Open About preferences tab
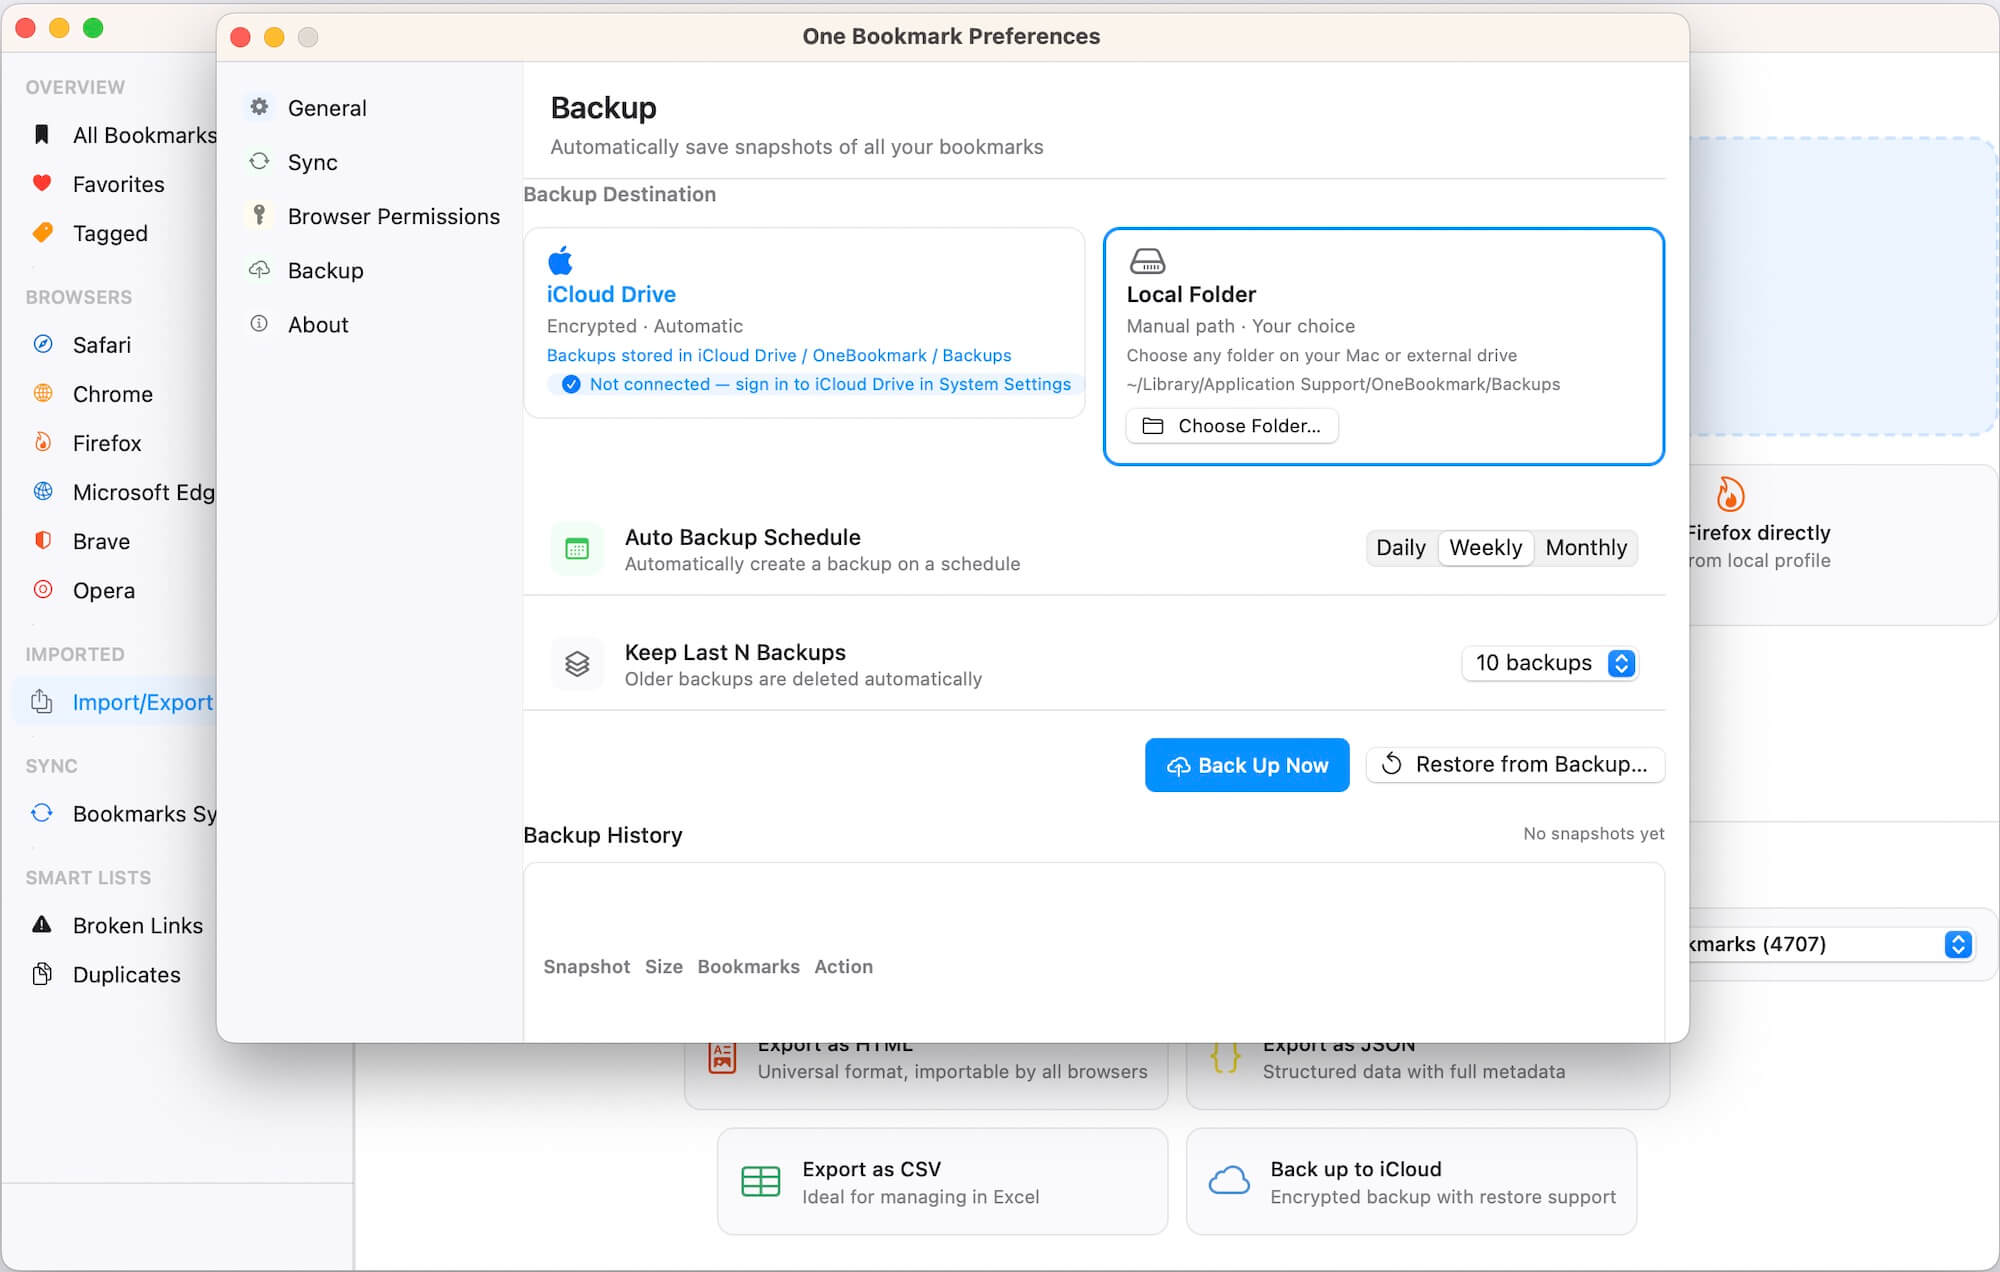The image size is (2000, 1272). pyautogui.click(x=371, y=324)
